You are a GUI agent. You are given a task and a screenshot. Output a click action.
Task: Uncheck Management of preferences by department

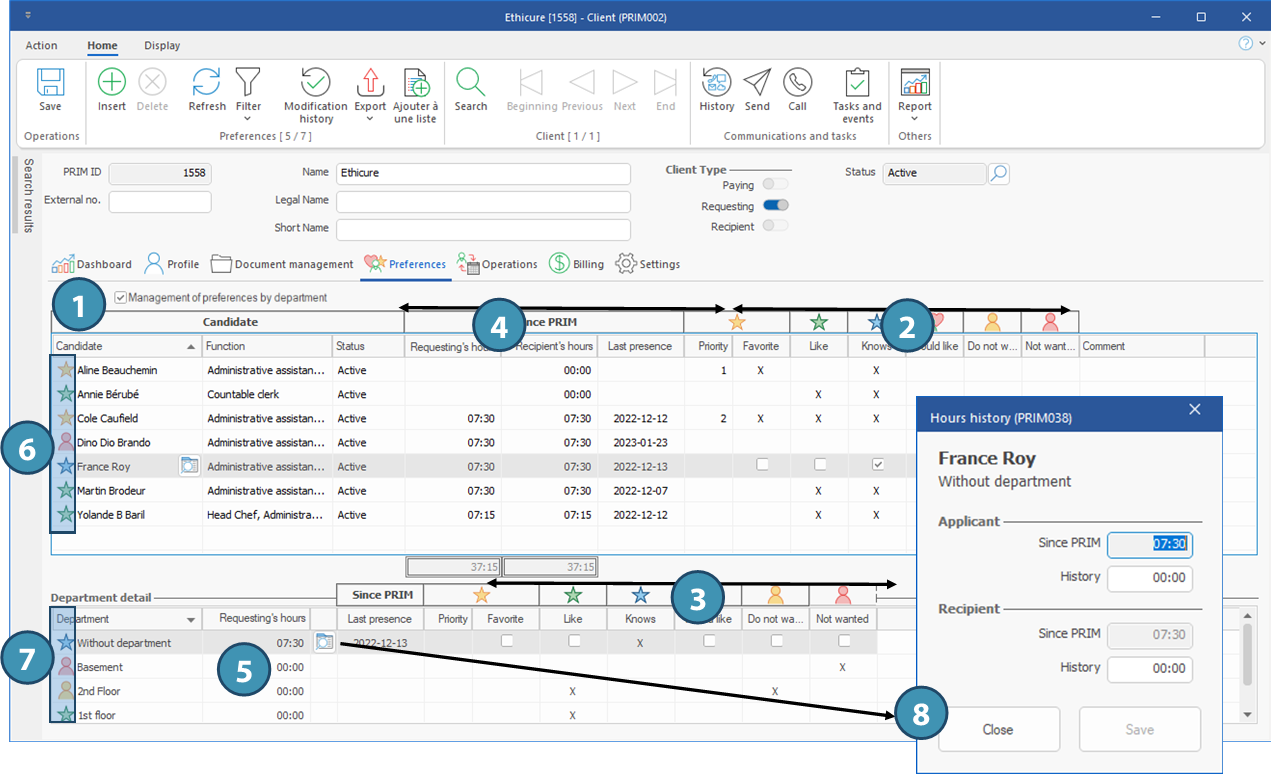121,297
